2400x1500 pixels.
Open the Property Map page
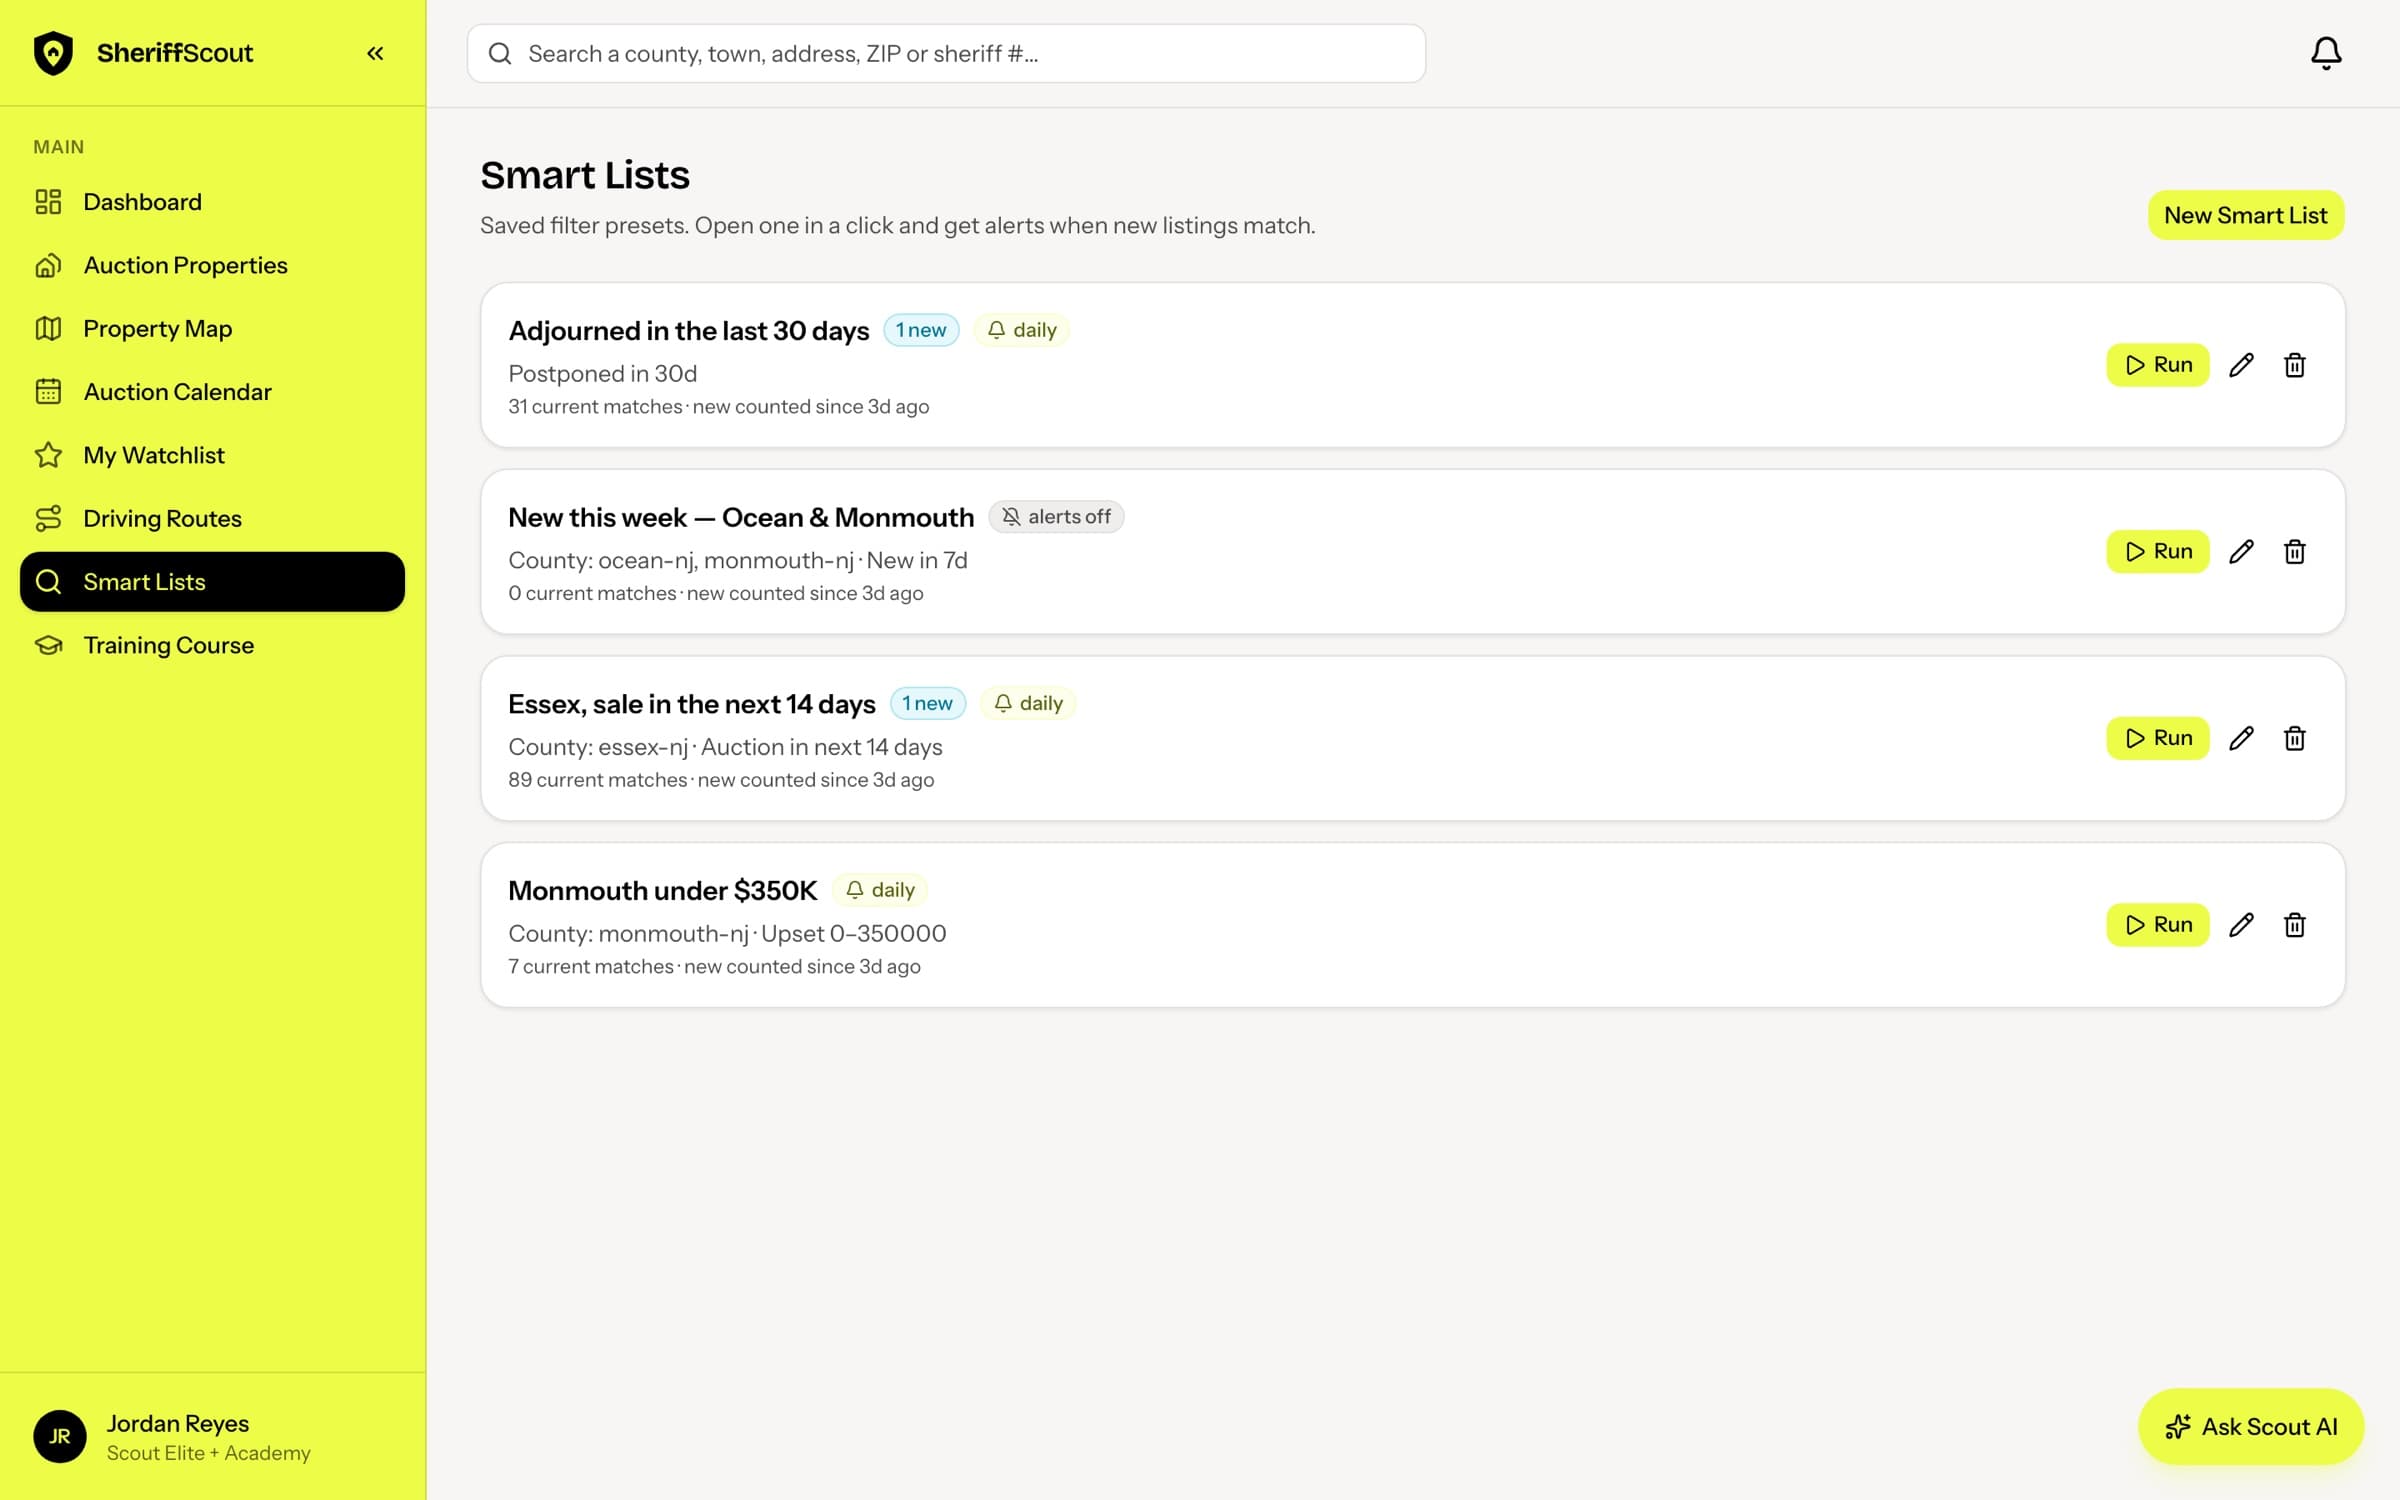click(x=212, y=328)
